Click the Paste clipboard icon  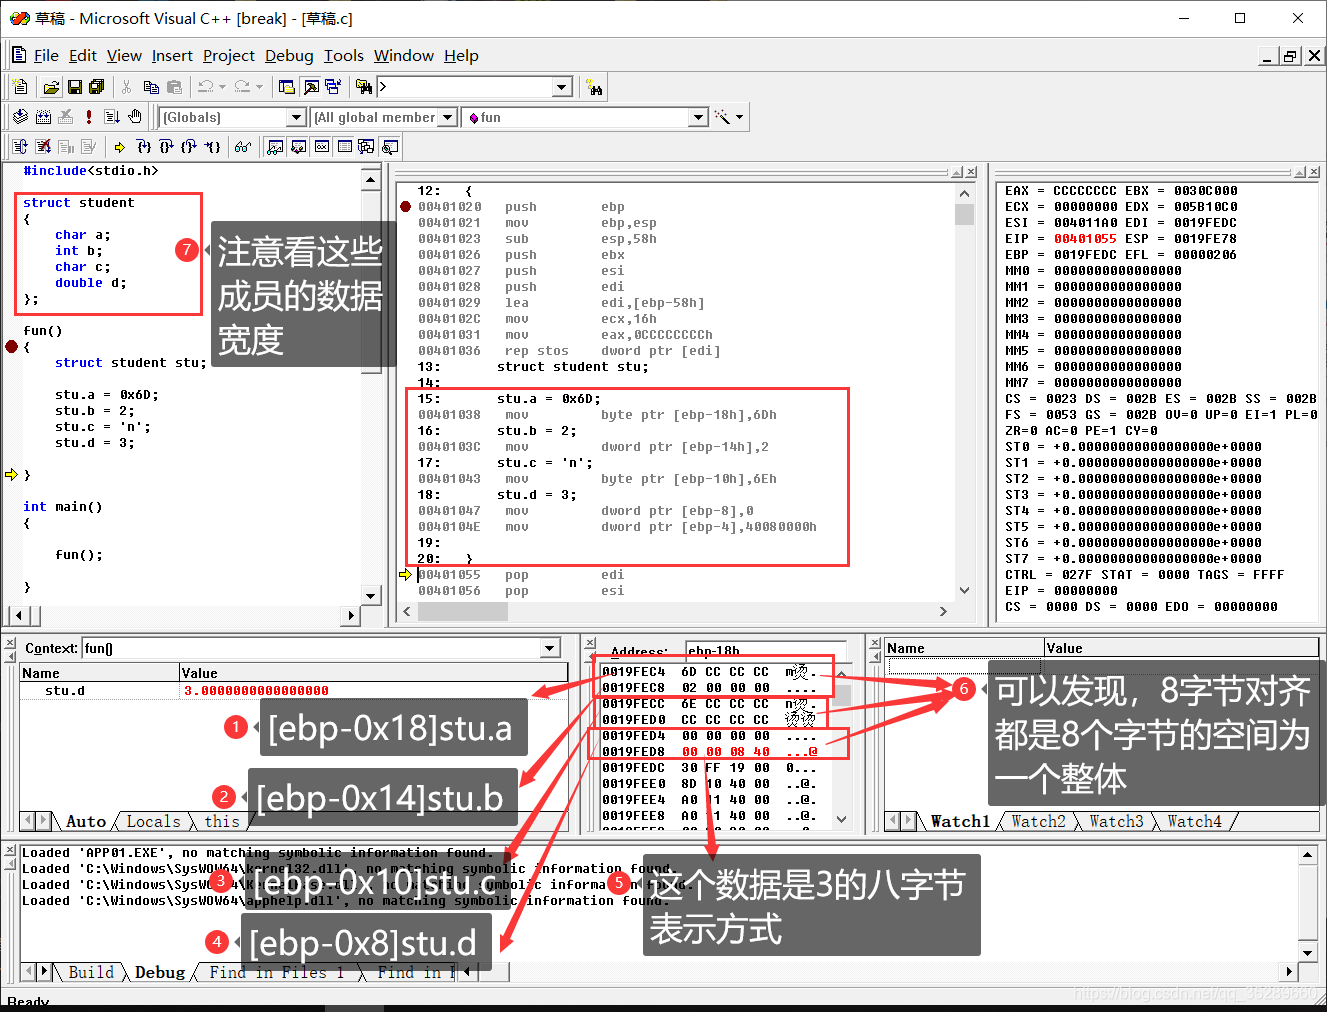[174, 87]
